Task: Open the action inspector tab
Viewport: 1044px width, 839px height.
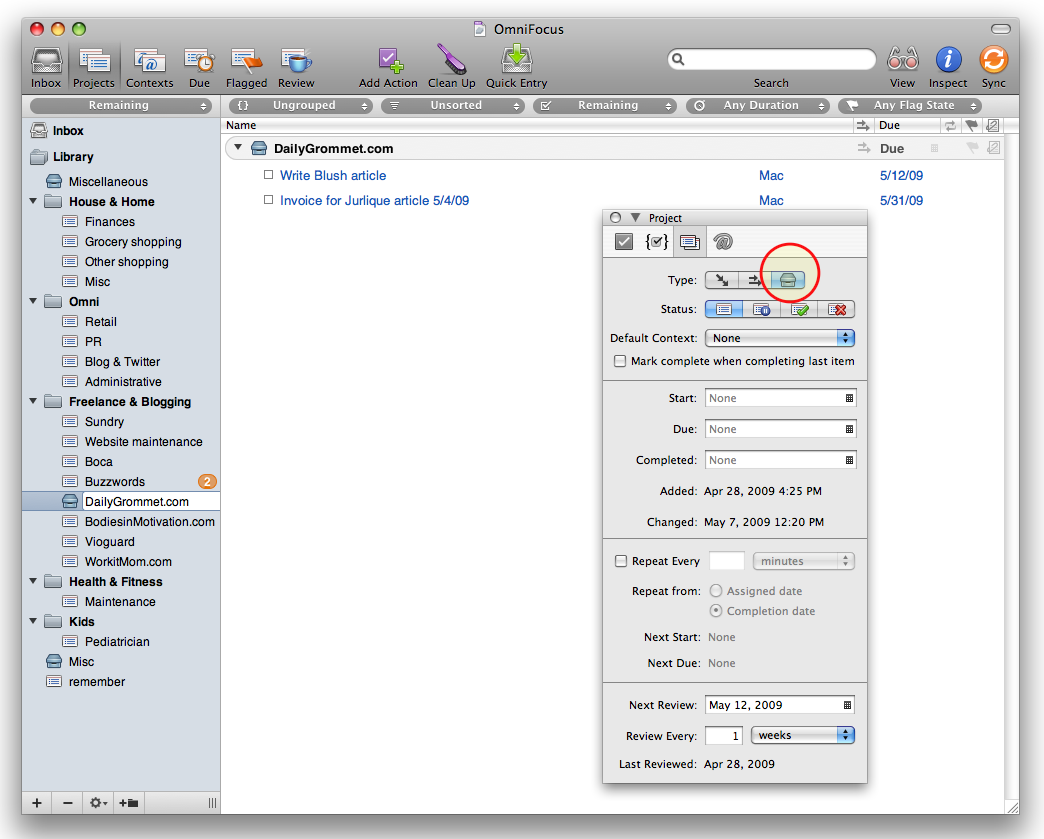Action: pyautogui.click(x=624, y=242)
